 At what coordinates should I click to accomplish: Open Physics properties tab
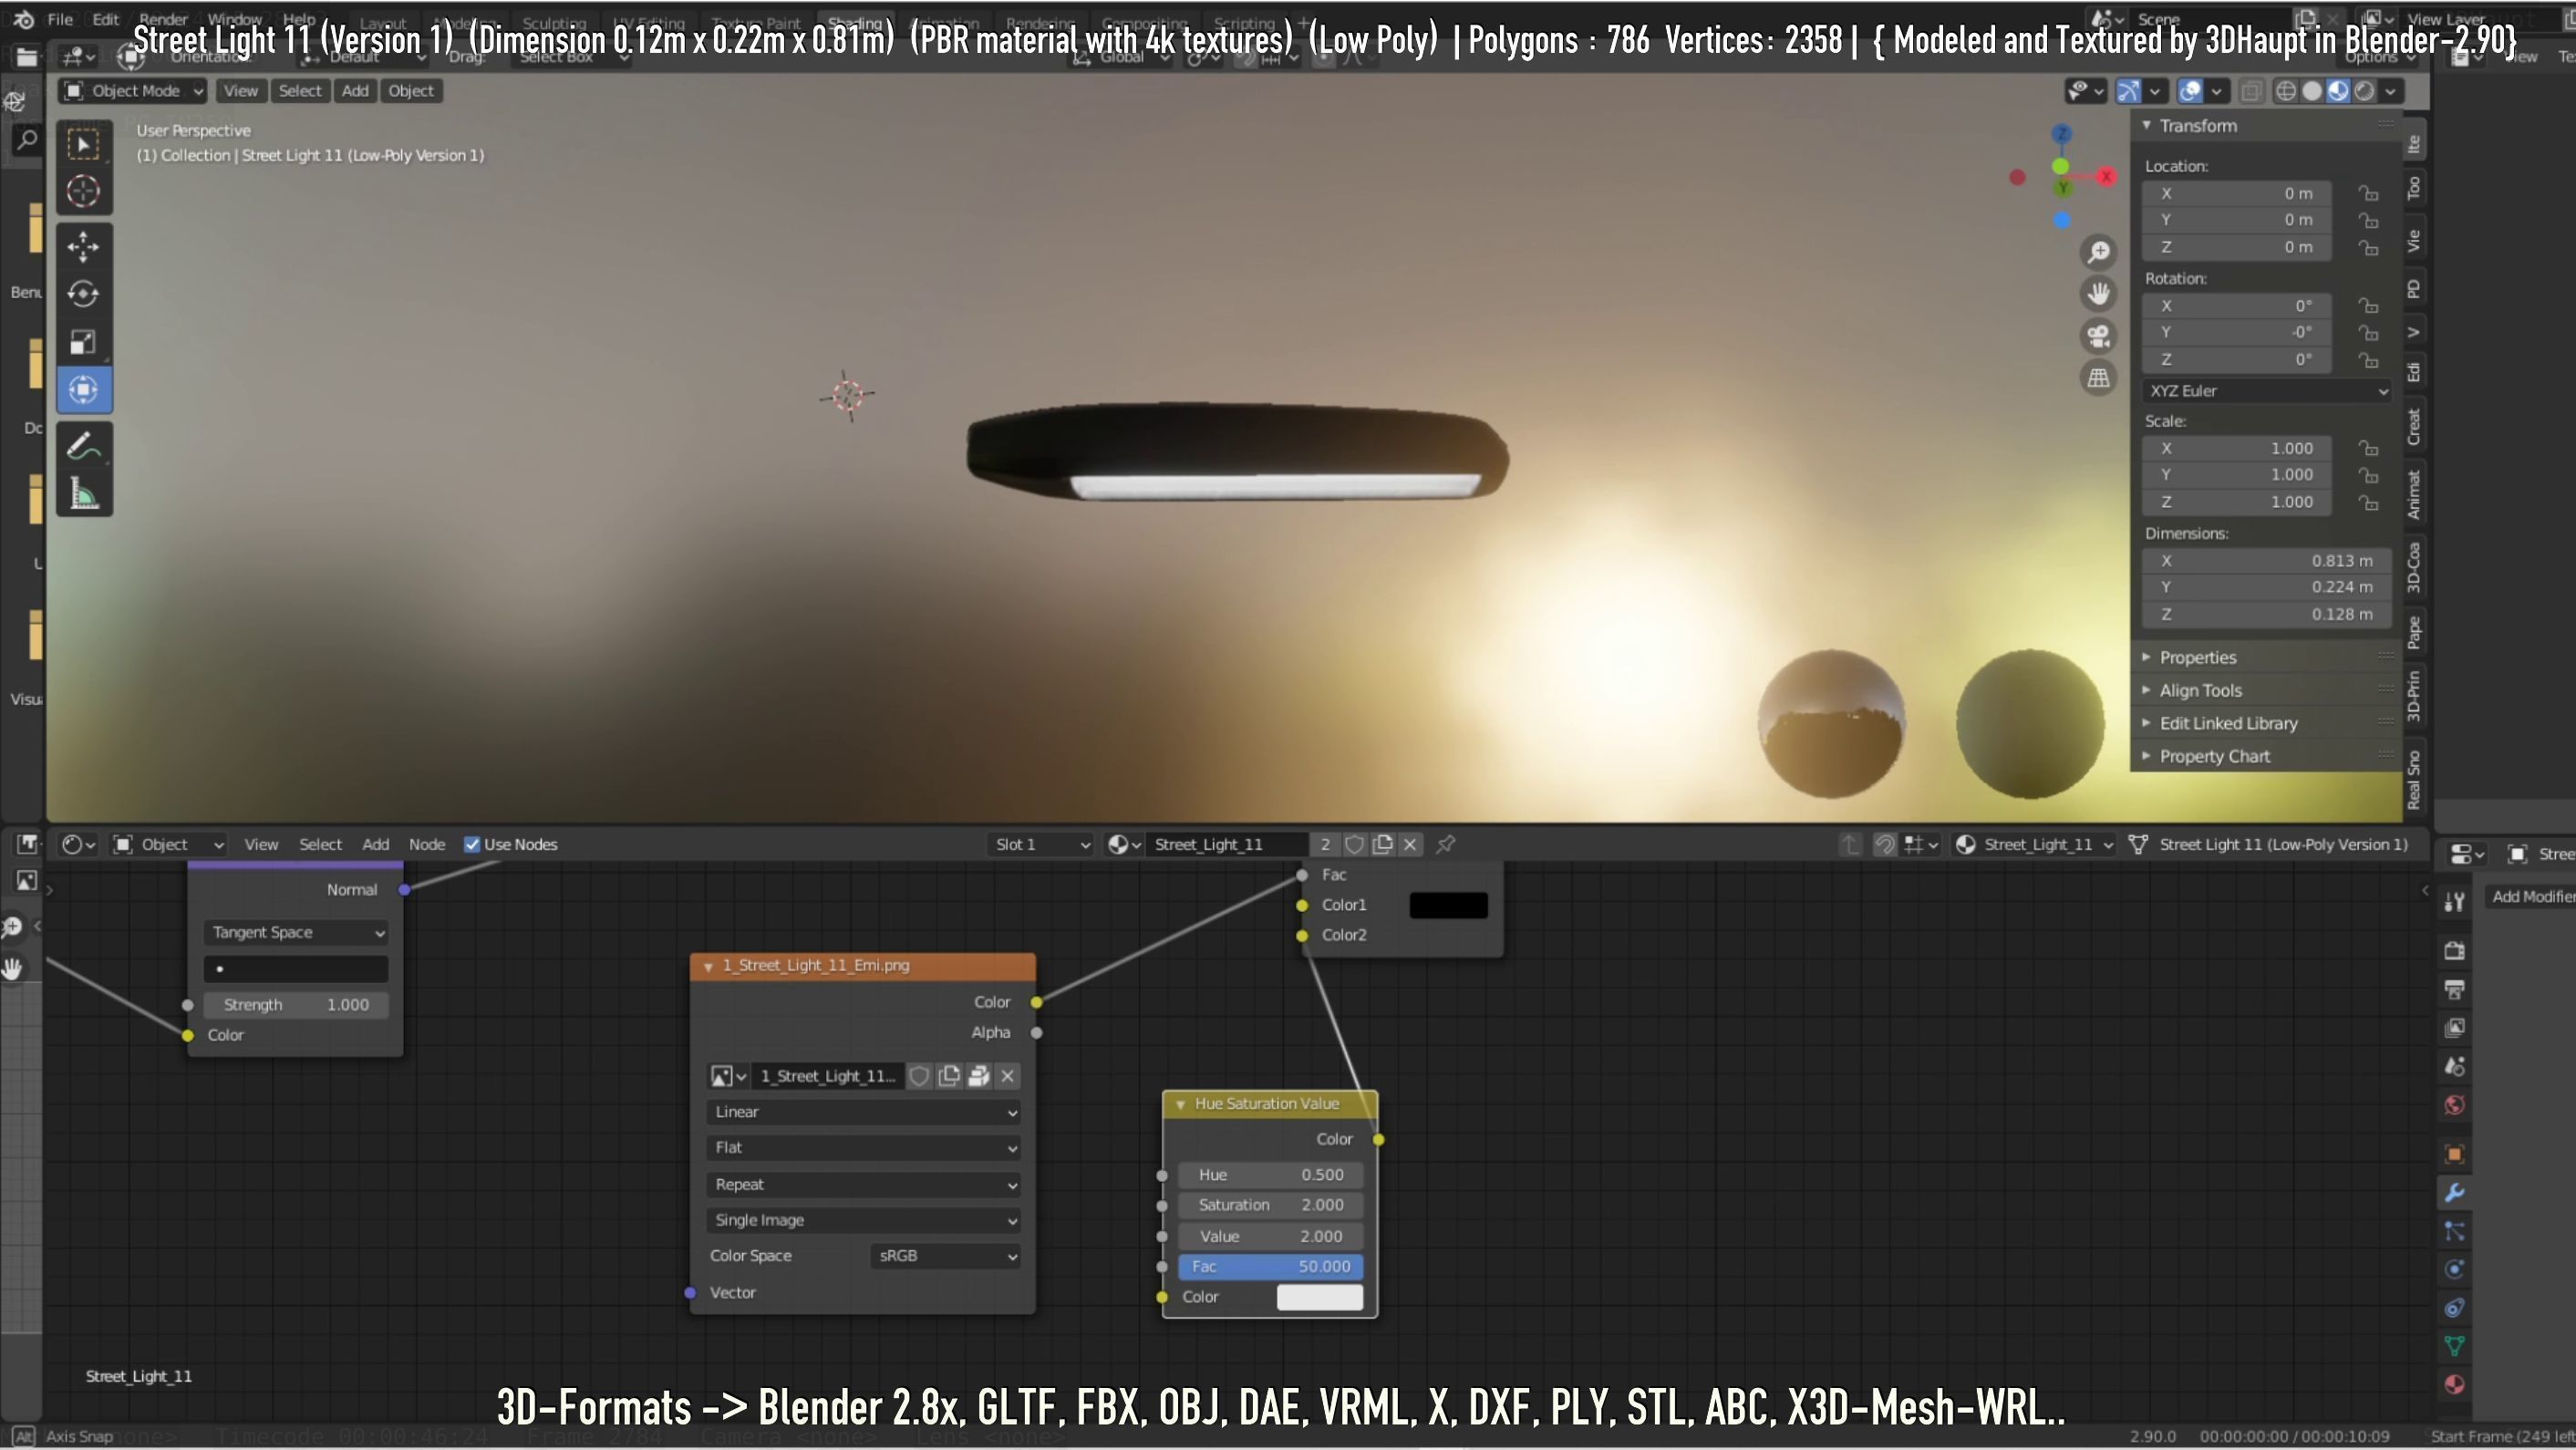2454,1270
